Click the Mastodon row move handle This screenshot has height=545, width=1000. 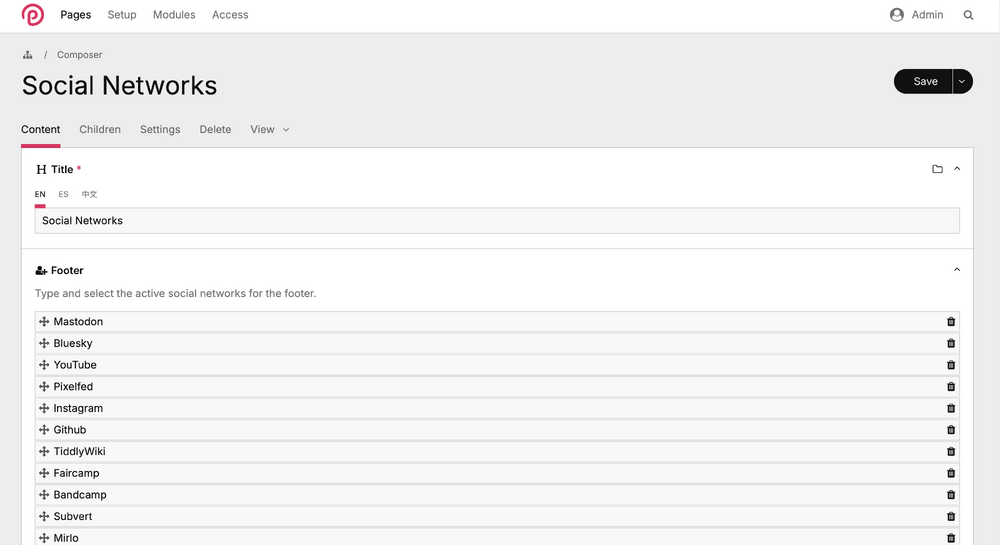click(44, 322)
